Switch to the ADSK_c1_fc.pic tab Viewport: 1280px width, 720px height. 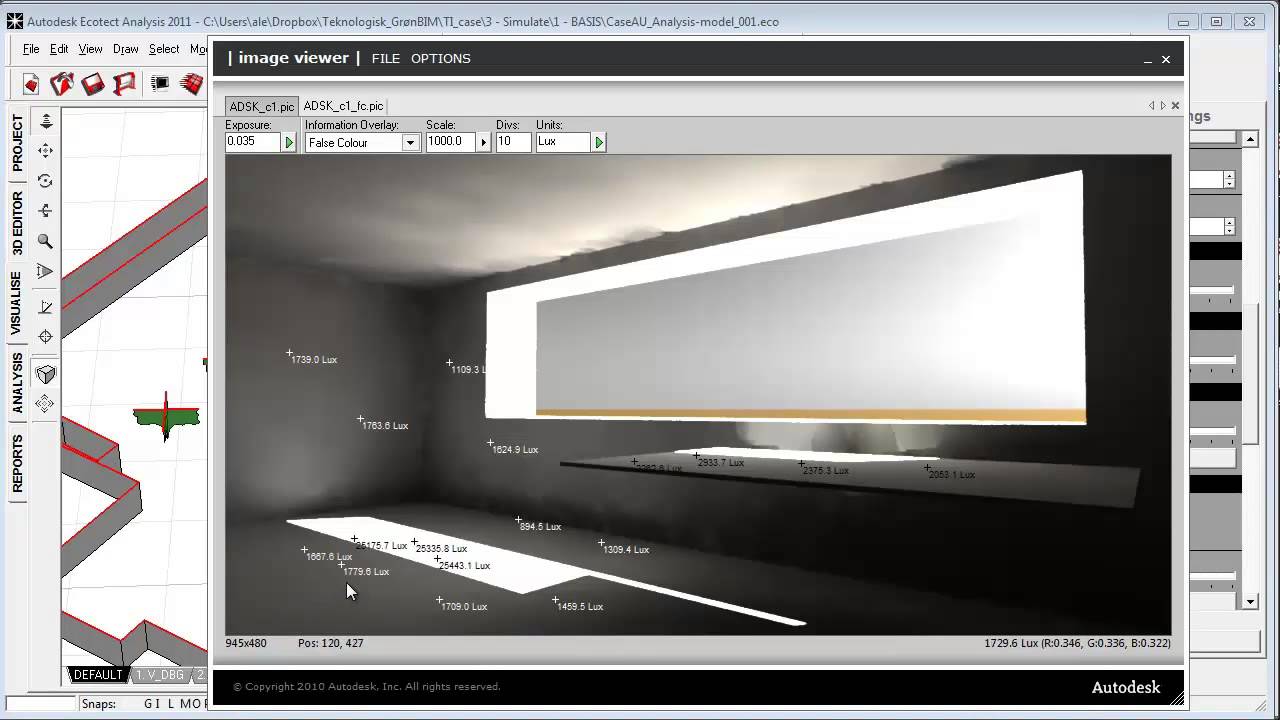click(344, 106)
